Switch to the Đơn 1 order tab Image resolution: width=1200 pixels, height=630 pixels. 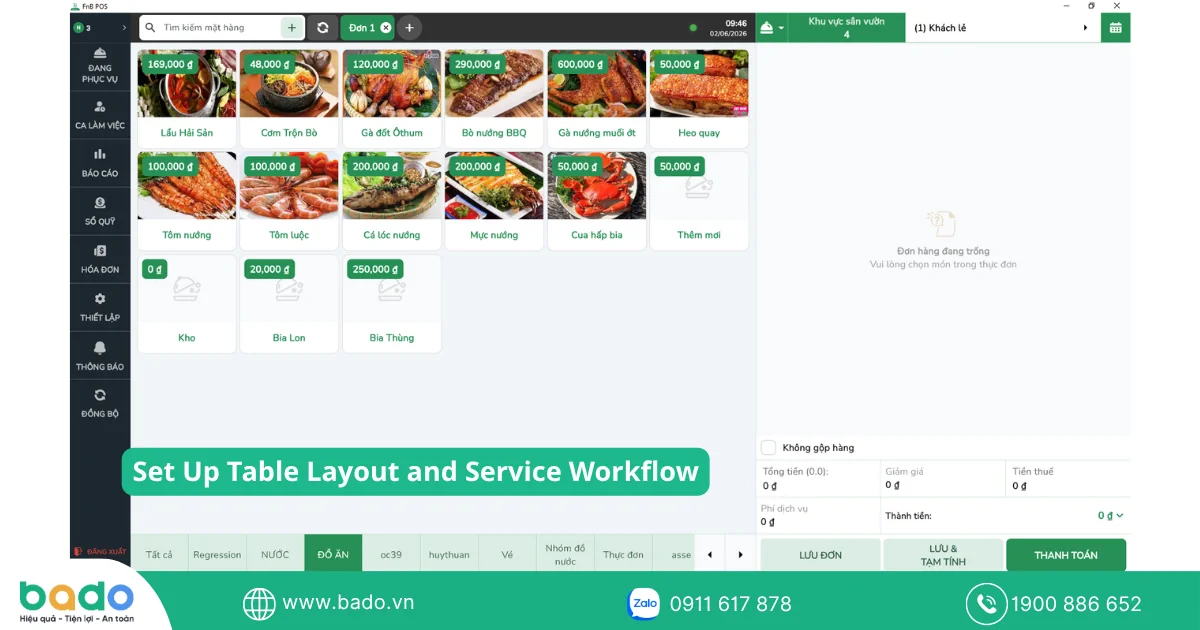click(362, 28)
